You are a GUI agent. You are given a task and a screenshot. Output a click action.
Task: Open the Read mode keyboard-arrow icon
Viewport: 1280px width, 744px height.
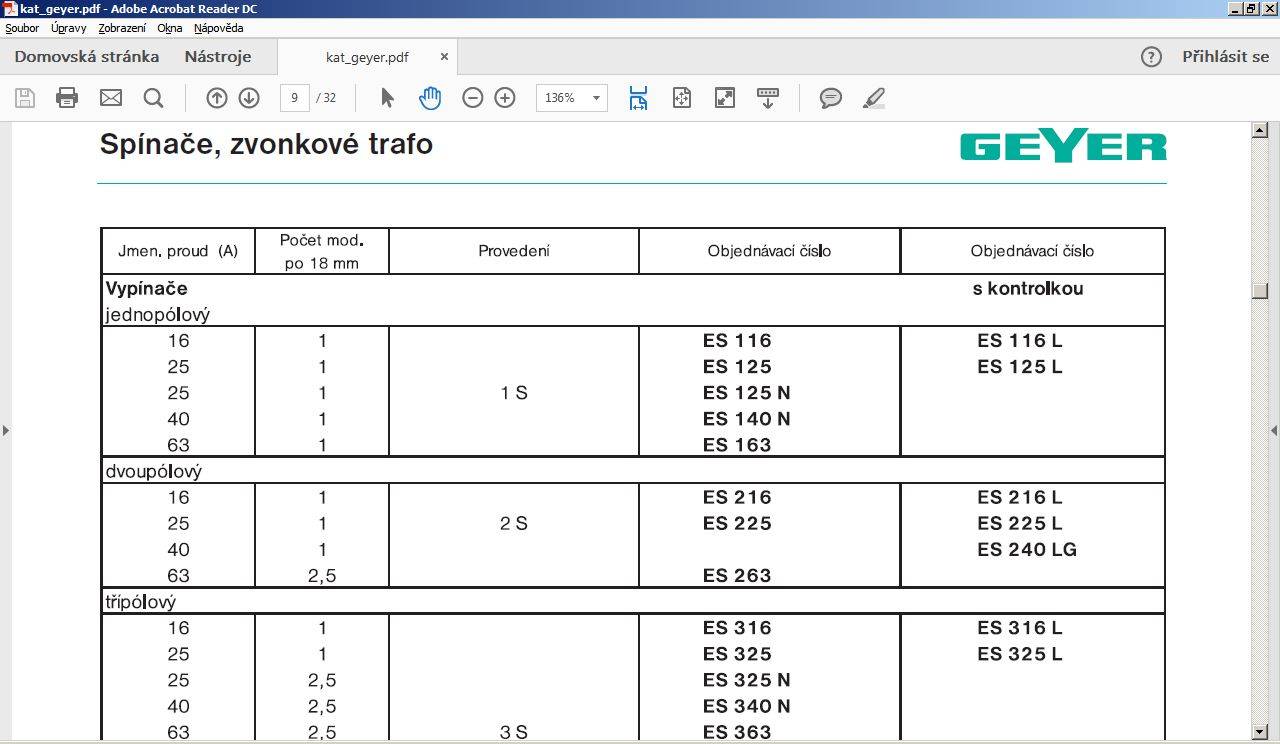(x=768, y=97)
